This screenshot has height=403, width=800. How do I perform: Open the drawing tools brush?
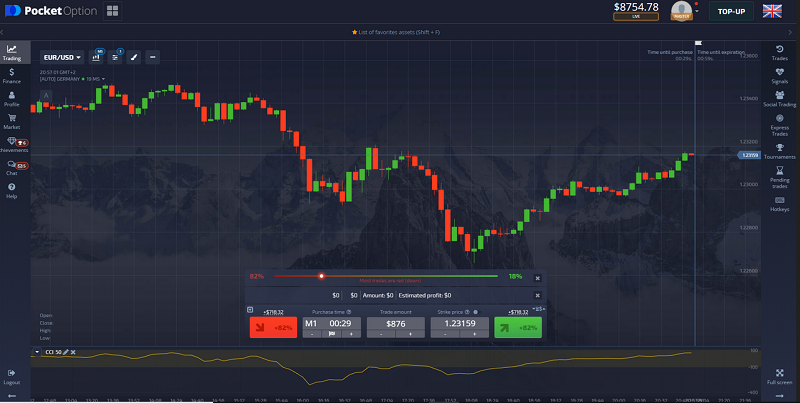[134, 57]
